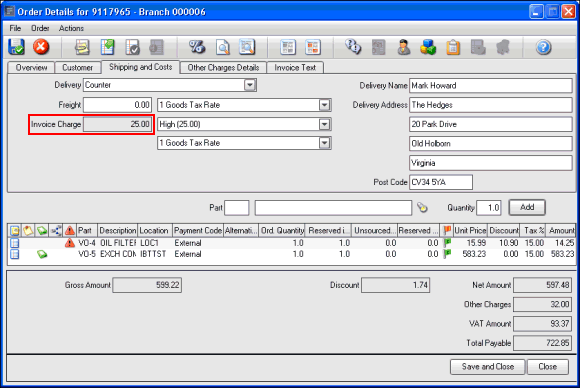580x388 pixels.
Task: Open the Actions menu
Action: click(x=71, y=28)
